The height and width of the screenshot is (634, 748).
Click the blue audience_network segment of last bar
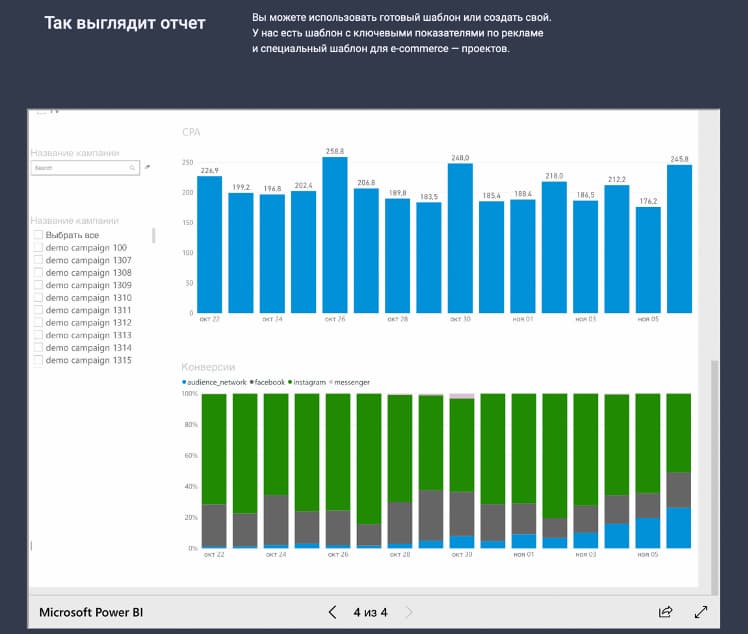[x=679, y=528]
